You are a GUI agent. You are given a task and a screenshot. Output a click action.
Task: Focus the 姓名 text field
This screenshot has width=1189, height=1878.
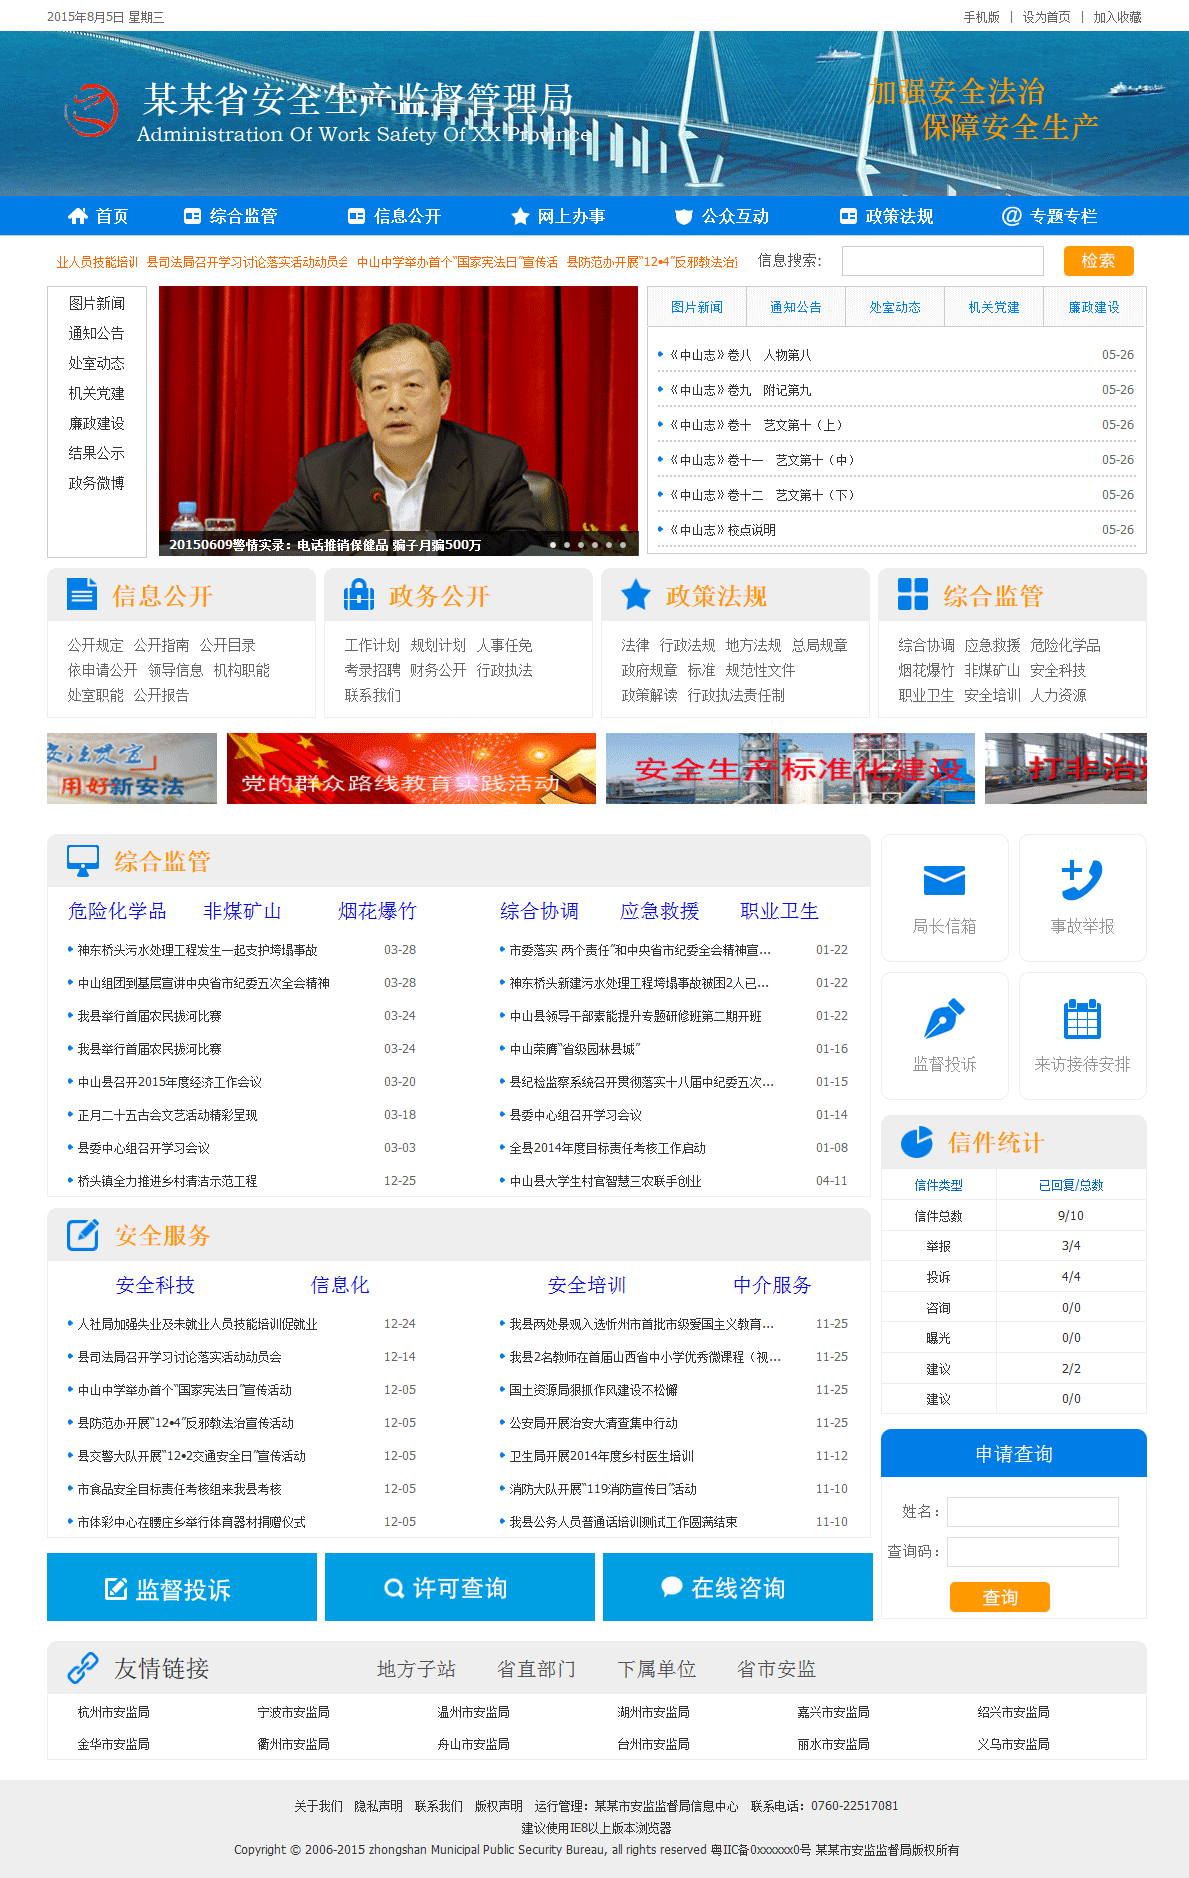pos(1032,1511)
